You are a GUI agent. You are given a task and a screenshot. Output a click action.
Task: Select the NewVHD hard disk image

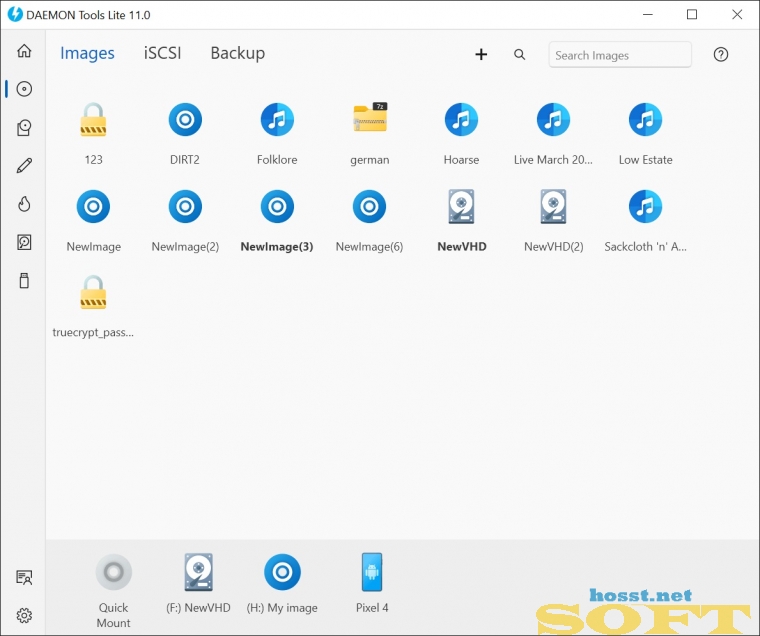(461, 207)
